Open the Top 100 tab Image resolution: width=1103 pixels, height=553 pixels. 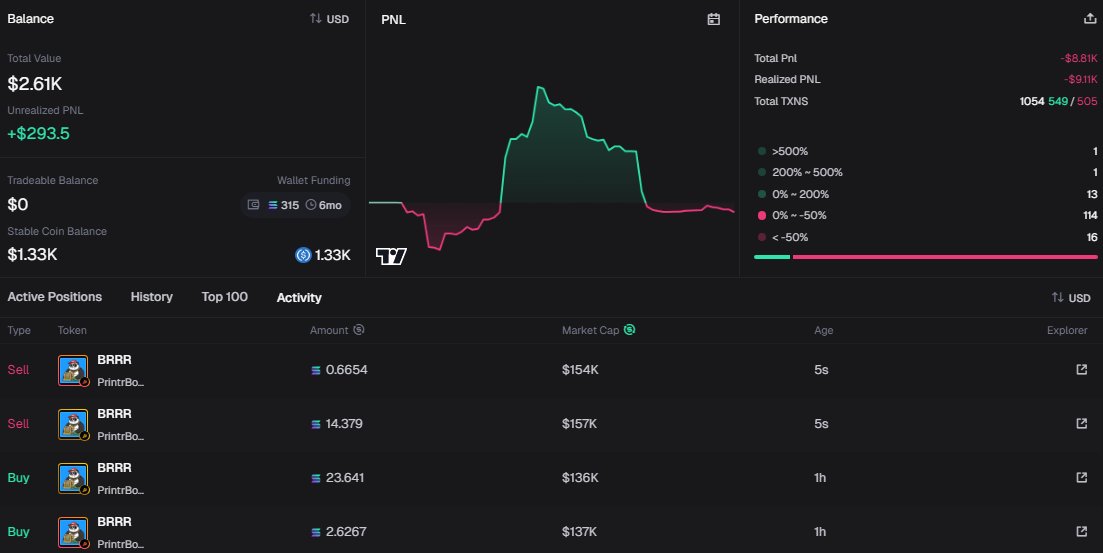224,297
